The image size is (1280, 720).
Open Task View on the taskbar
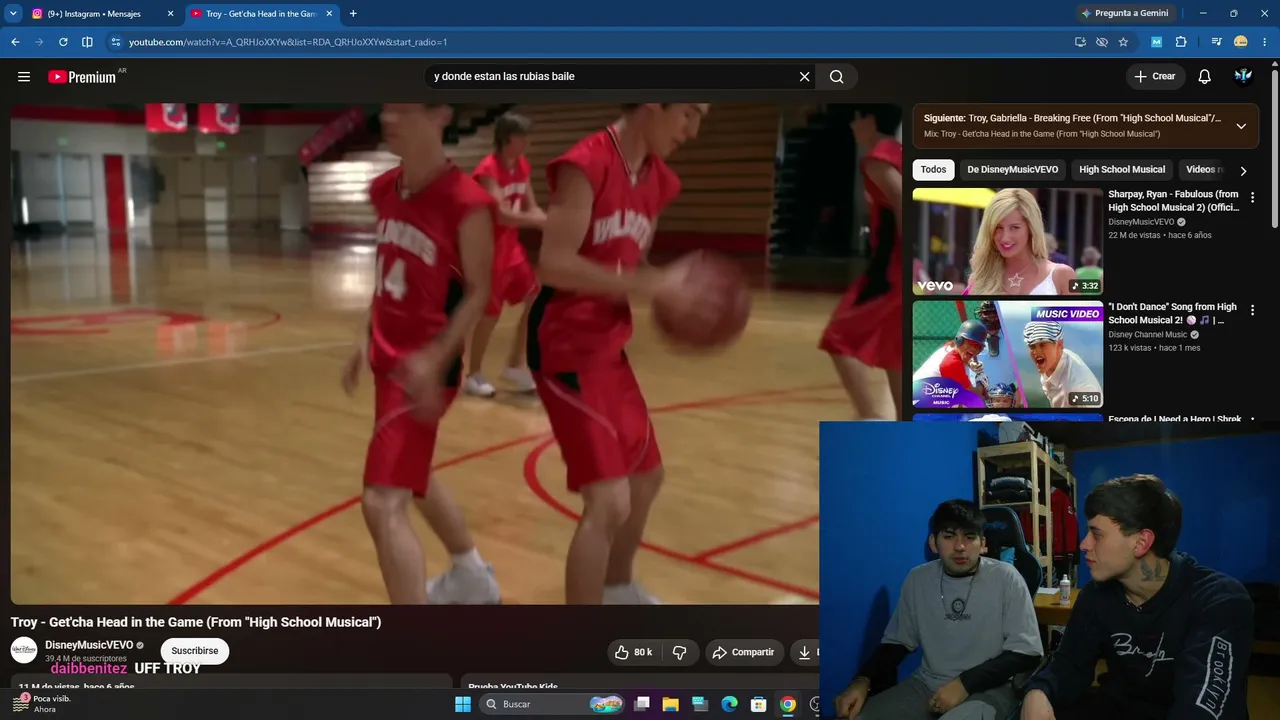[x=642, y=704]
